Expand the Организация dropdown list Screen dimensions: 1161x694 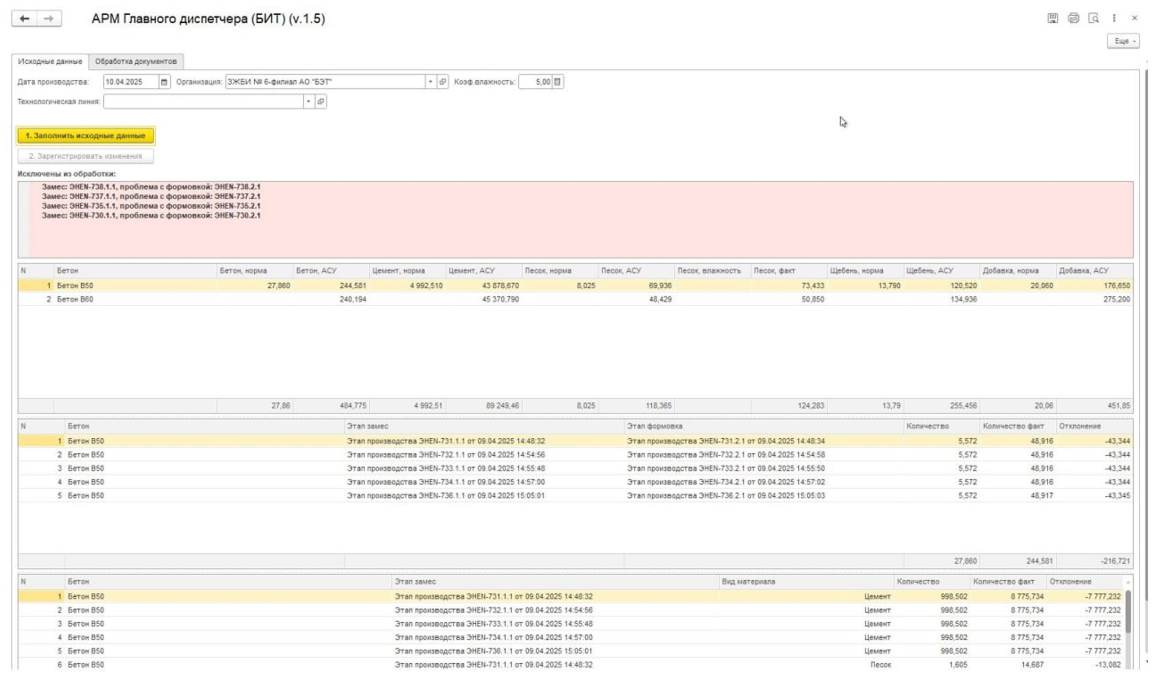[430, 81]
